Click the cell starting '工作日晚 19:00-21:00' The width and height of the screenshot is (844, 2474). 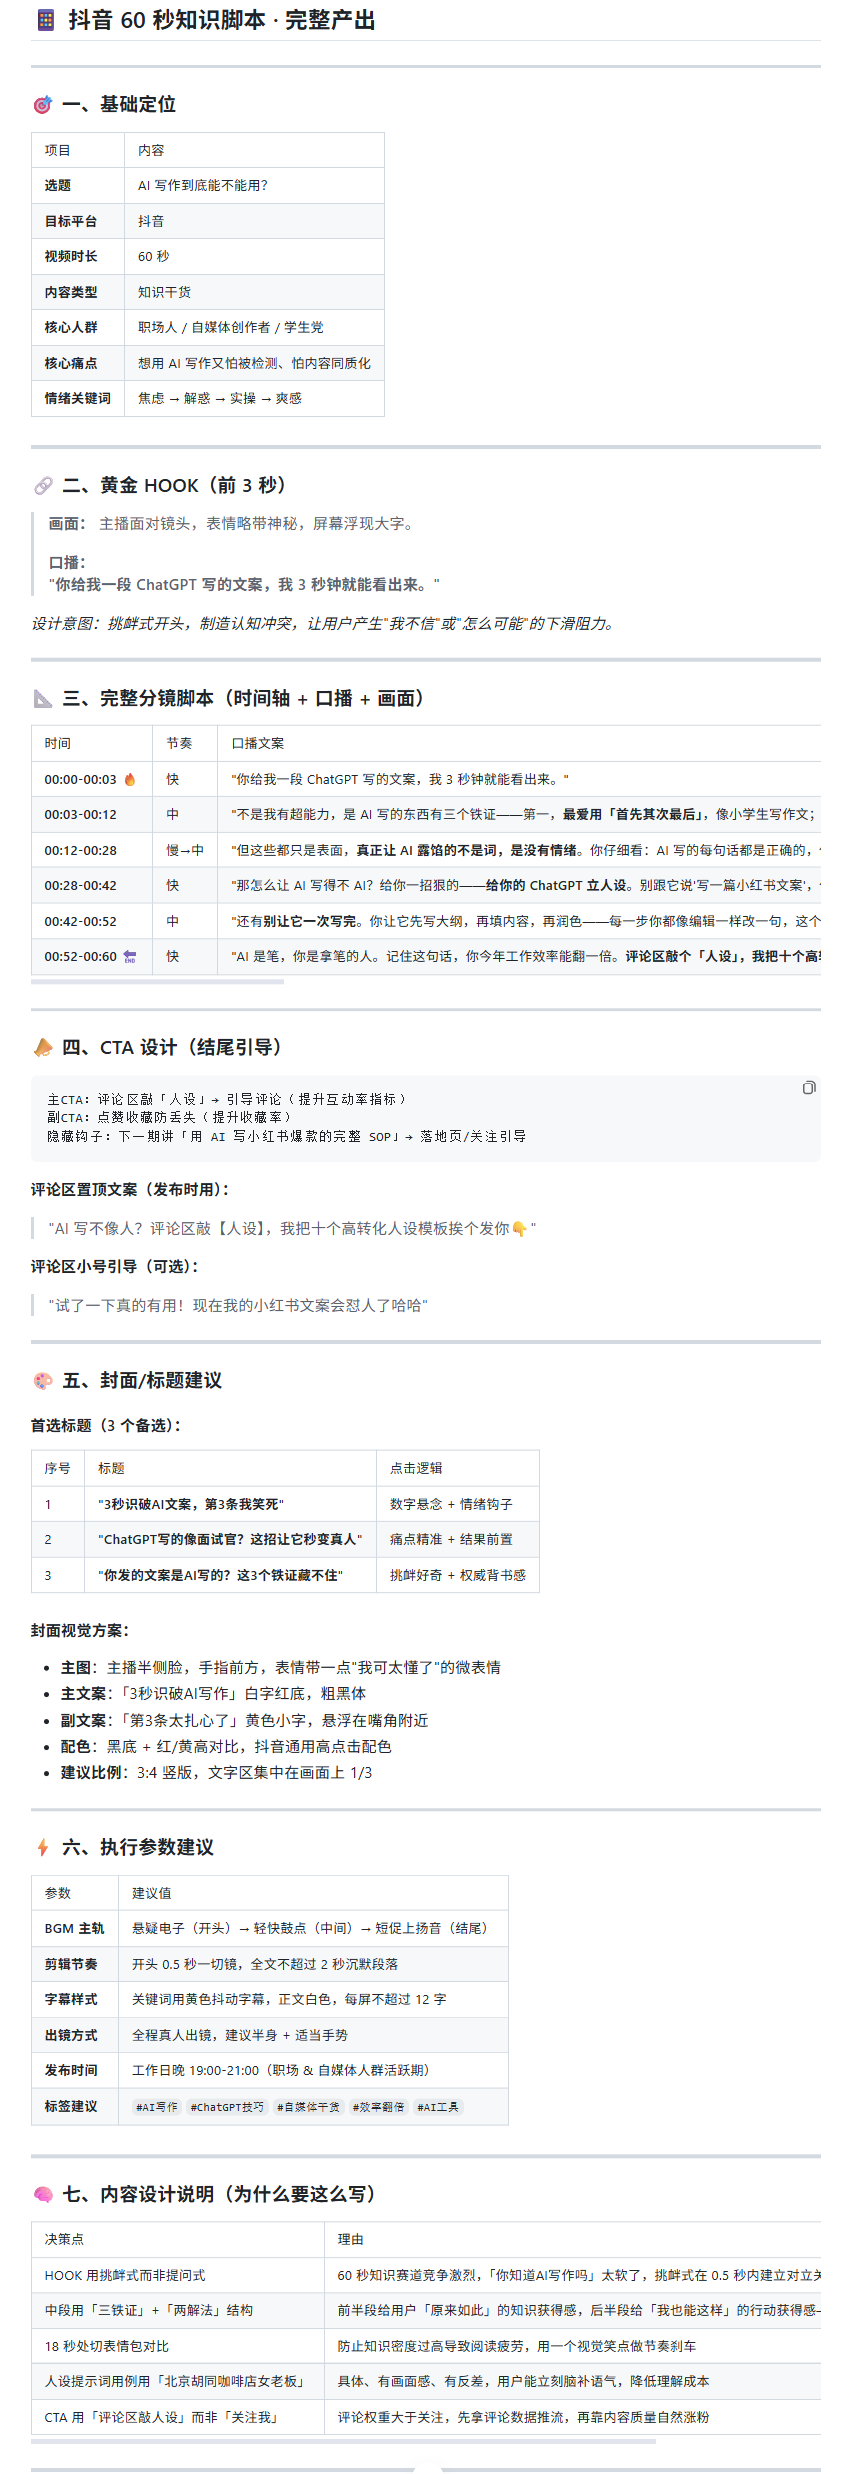(313, 2070)
